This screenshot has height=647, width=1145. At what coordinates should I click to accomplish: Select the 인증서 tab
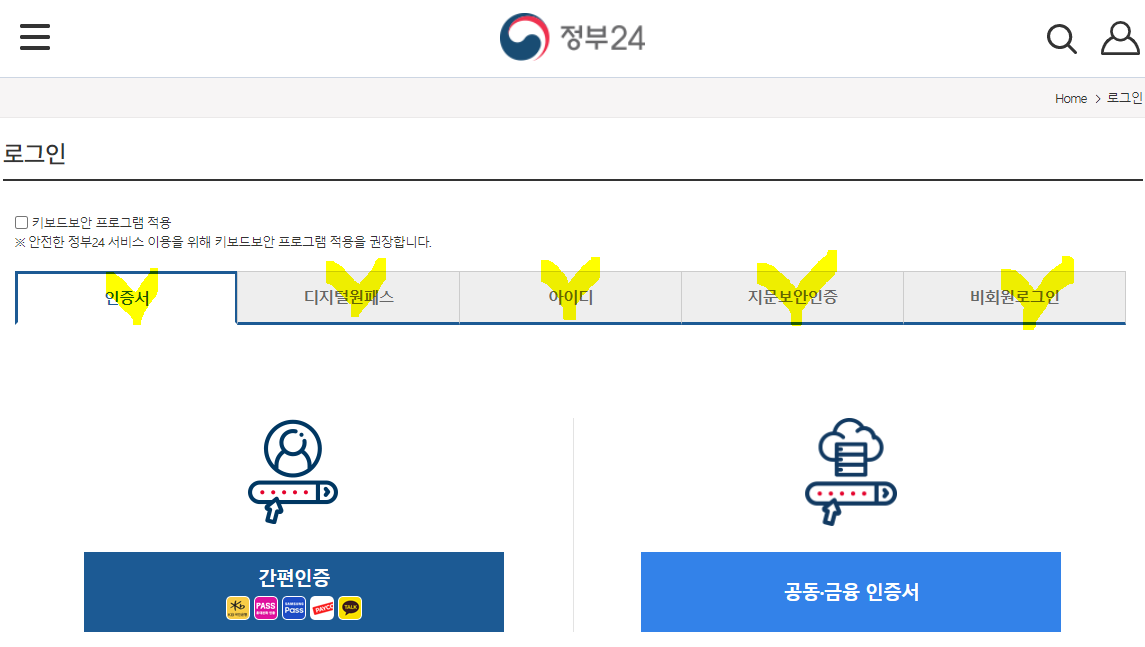point(126,297)
